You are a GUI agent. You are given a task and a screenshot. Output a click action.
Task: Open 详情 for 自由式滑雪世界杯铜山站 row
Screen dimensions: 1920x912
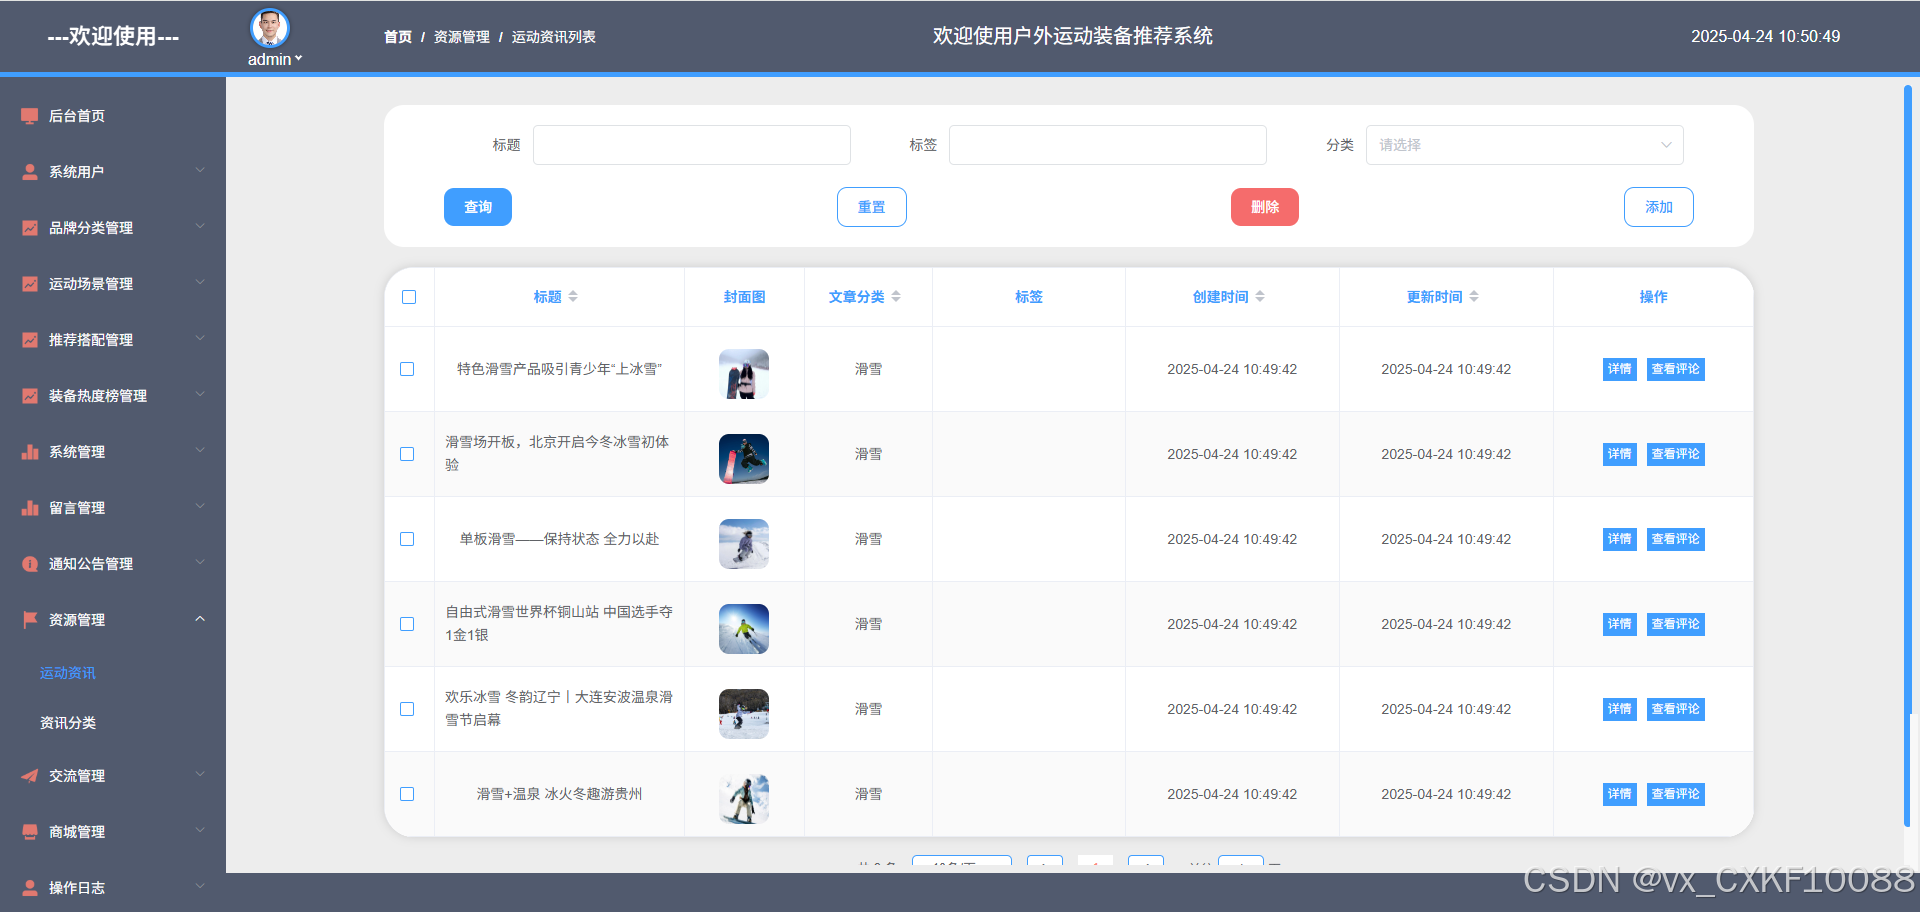pos(1620,624)
